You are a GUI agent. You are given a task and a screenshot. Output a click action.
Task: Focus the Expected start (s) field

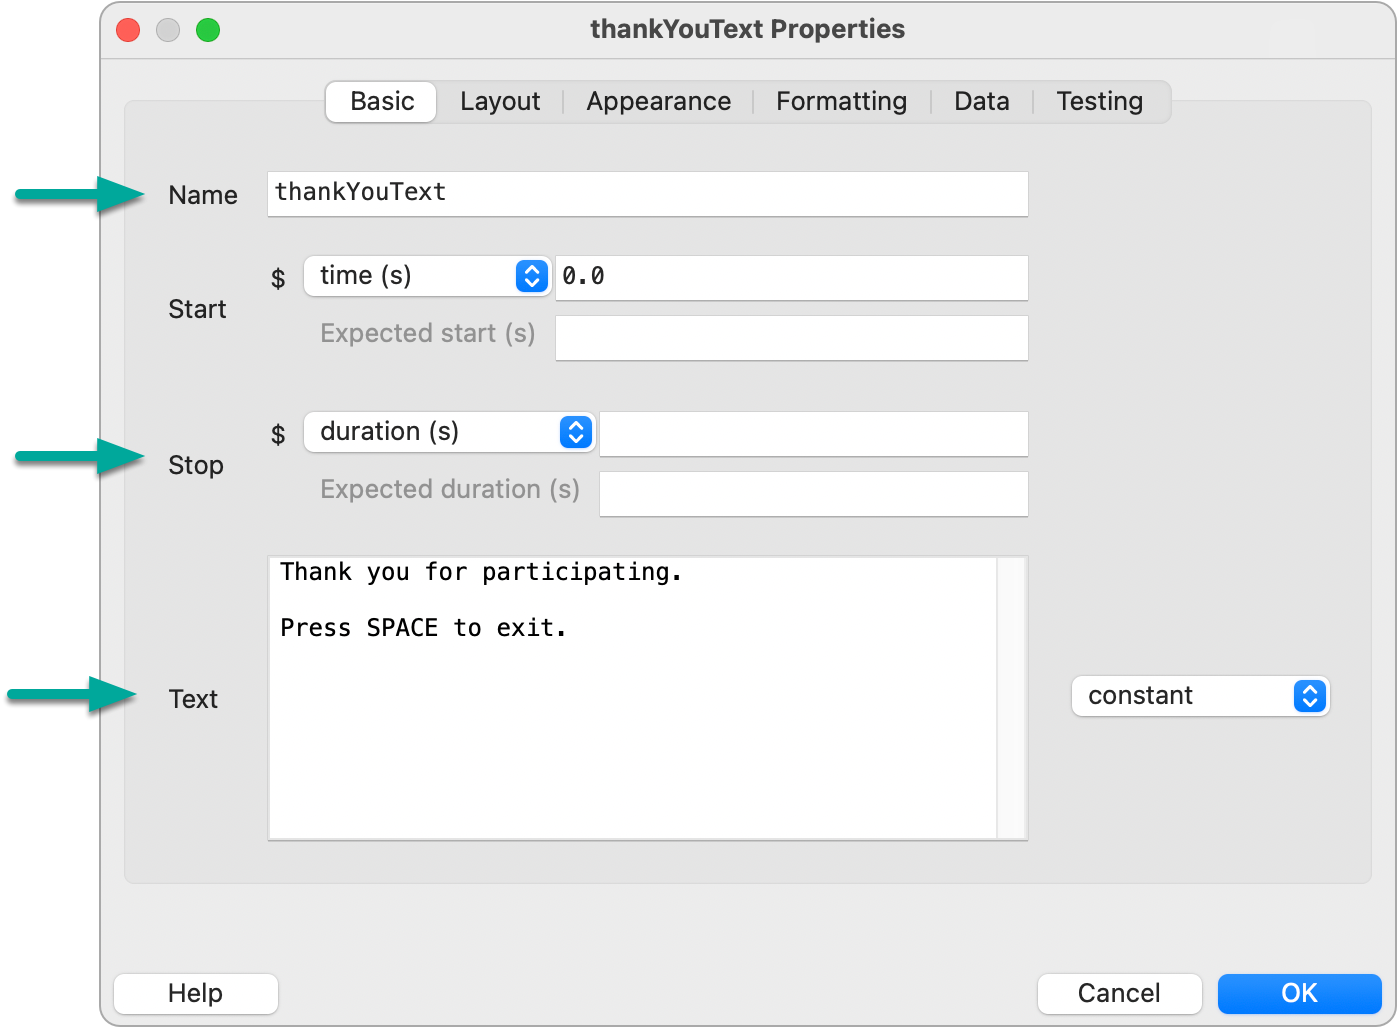(x=792, y=338)
